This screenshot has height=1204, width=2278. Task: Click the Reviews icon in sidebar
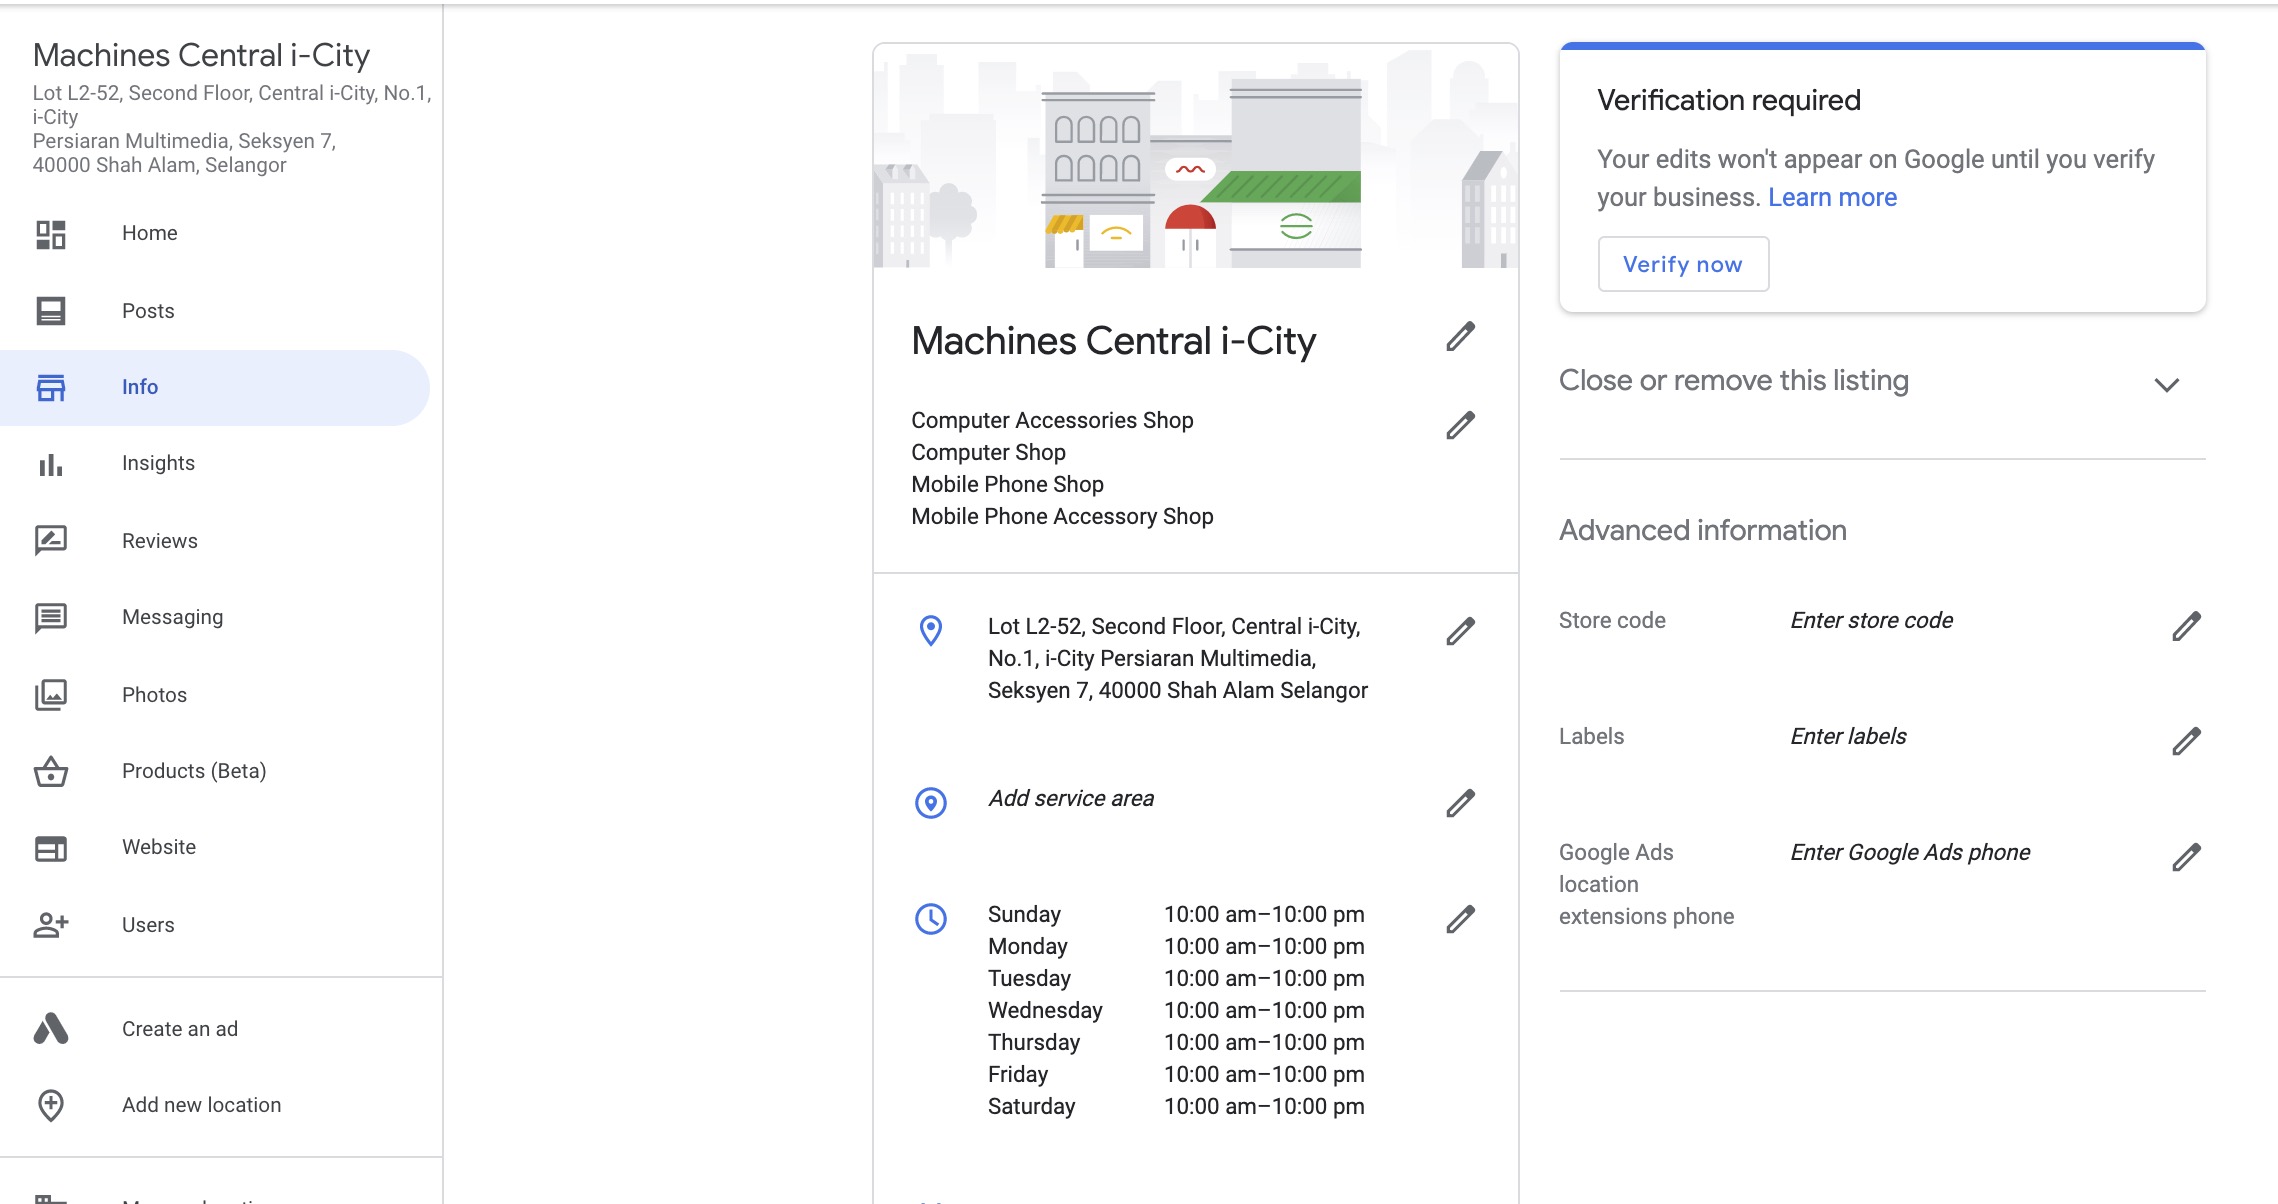(x=51, y=541)
